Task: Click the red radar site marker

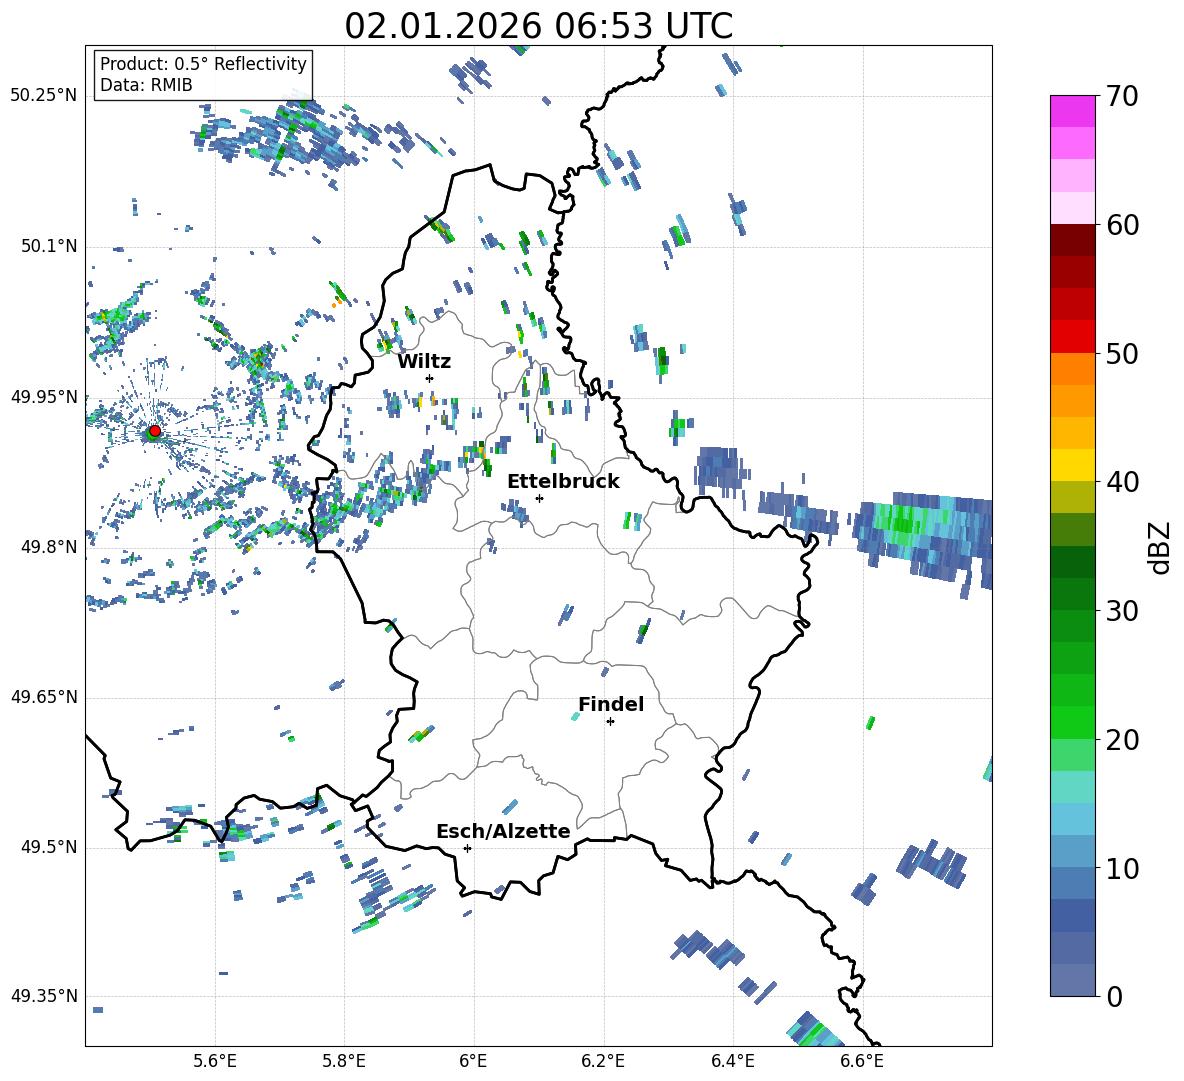Action: 154,431
